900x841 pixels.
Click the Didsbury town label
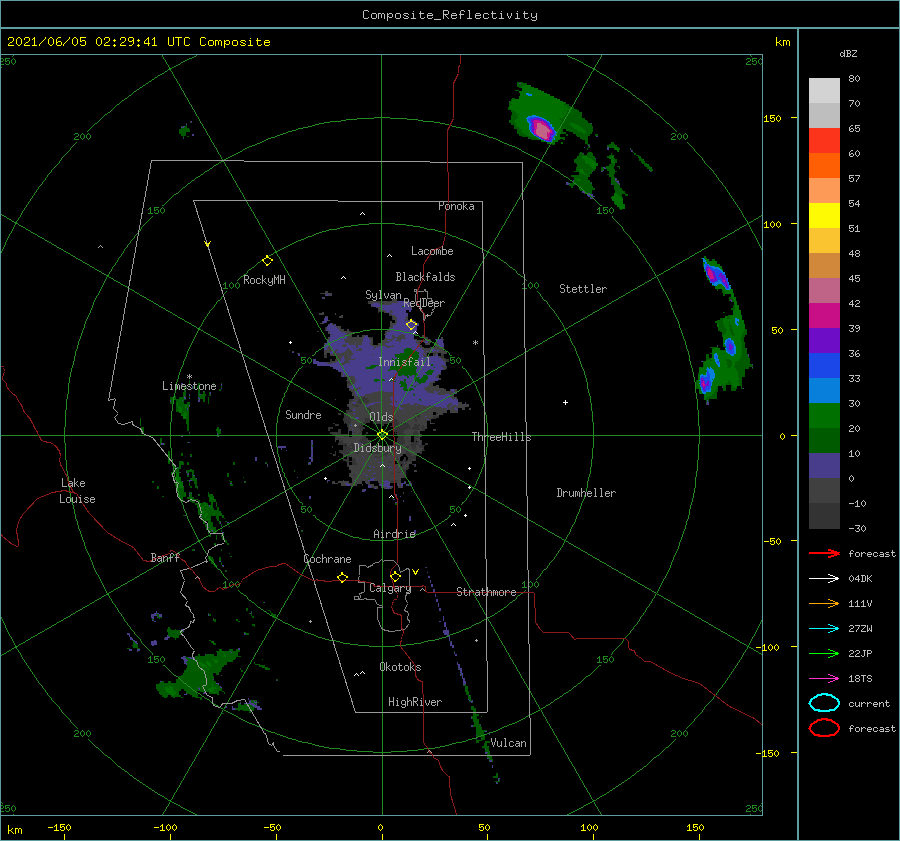tap(377, 448)
